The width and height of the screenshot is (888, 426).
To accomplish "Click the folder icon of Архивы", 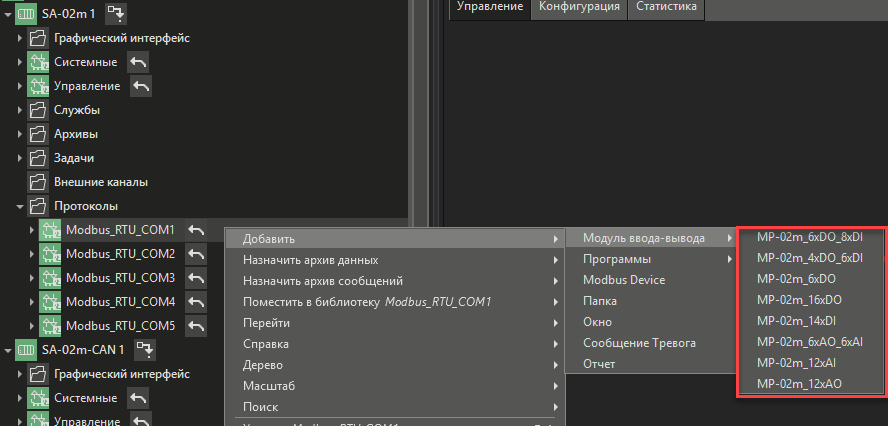I will 37,134.
